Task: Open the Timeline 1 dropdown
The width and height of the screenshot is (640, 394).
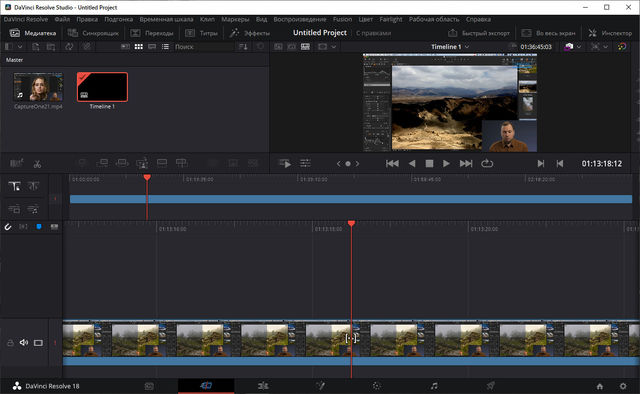Action: tap(451, 47)
